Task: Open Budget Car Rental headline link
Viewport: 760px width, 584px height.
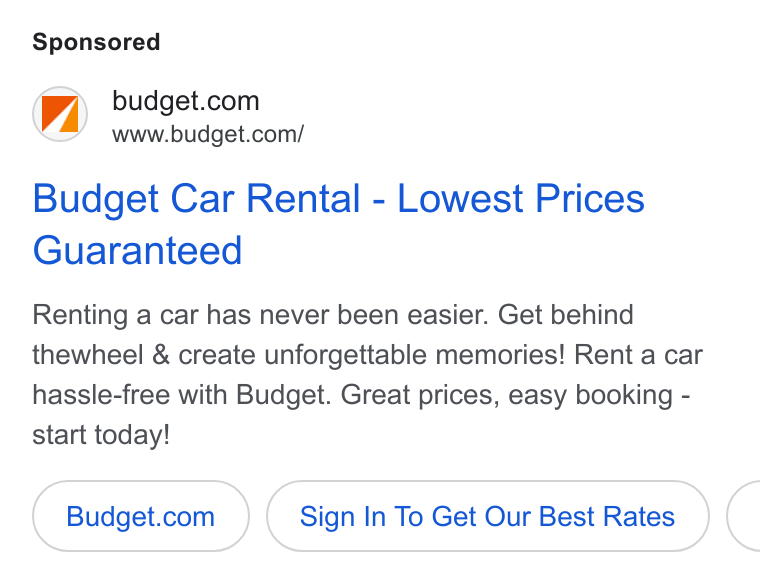Action: pos(338,224)
